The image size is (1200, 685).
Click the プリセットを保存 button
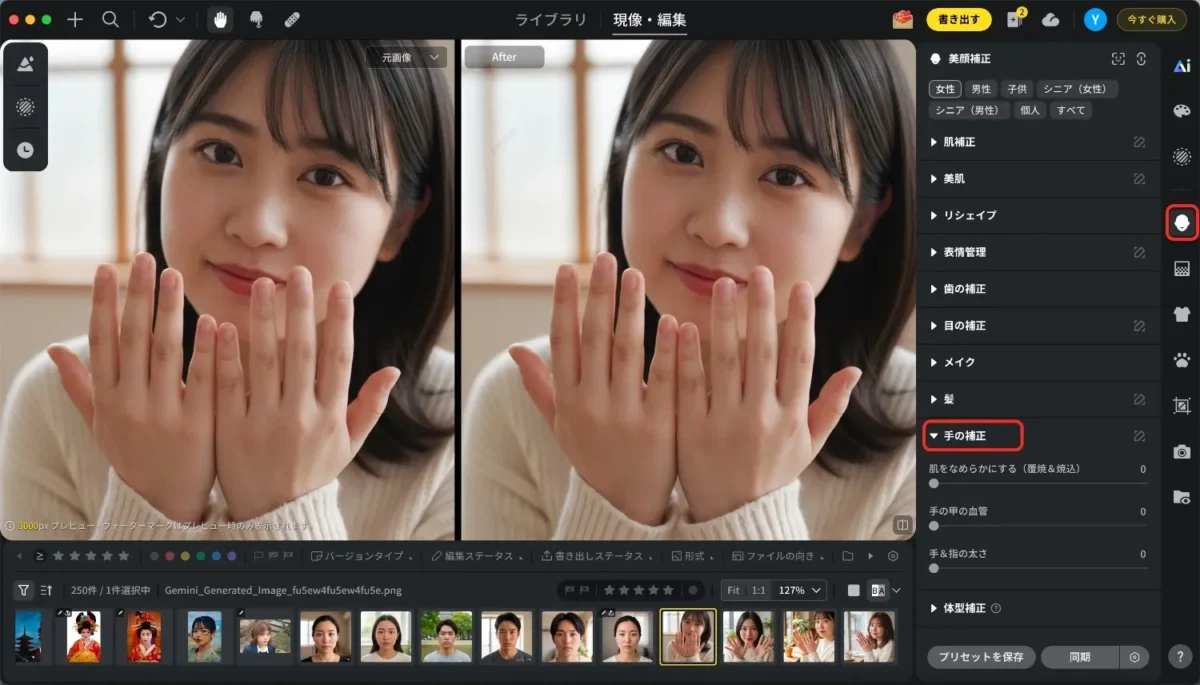[981, 657]
